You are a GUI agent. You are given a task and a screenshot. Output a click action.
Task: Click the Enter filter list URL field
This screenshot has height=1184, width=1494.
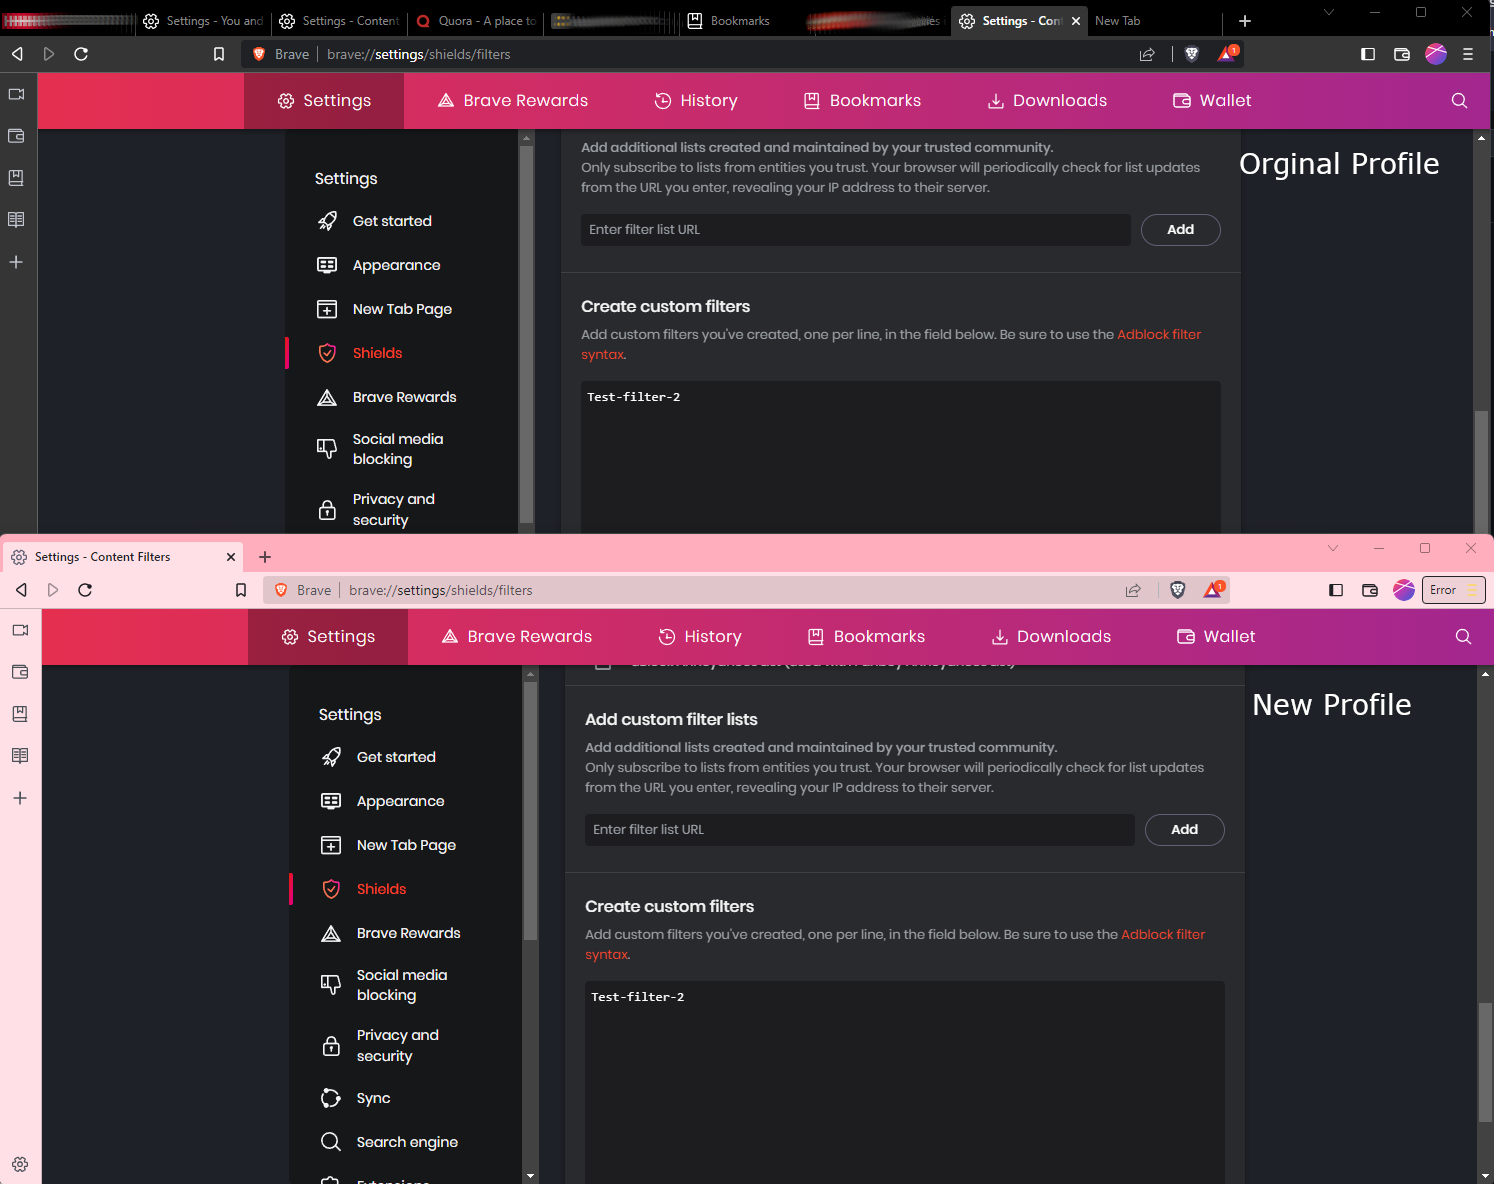[856, 230]
